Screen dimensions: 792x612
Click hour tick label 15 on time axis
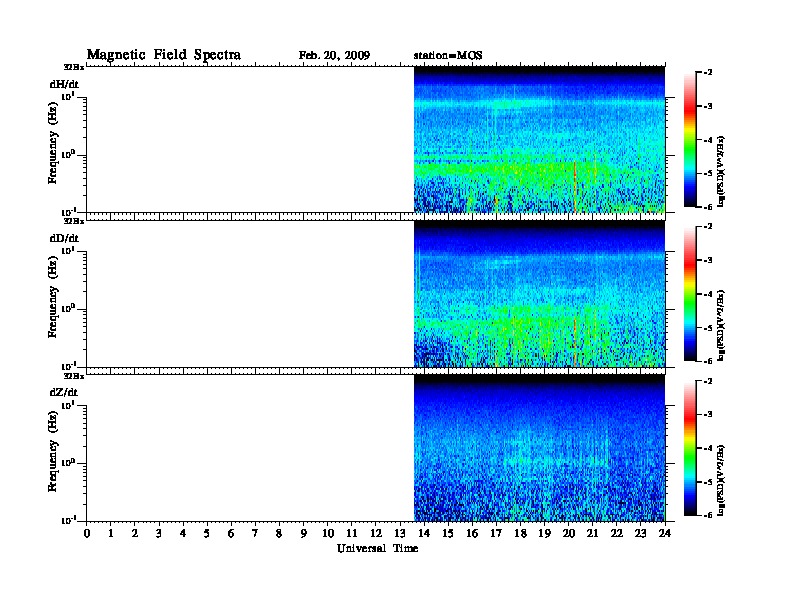[x=448, y=534]
